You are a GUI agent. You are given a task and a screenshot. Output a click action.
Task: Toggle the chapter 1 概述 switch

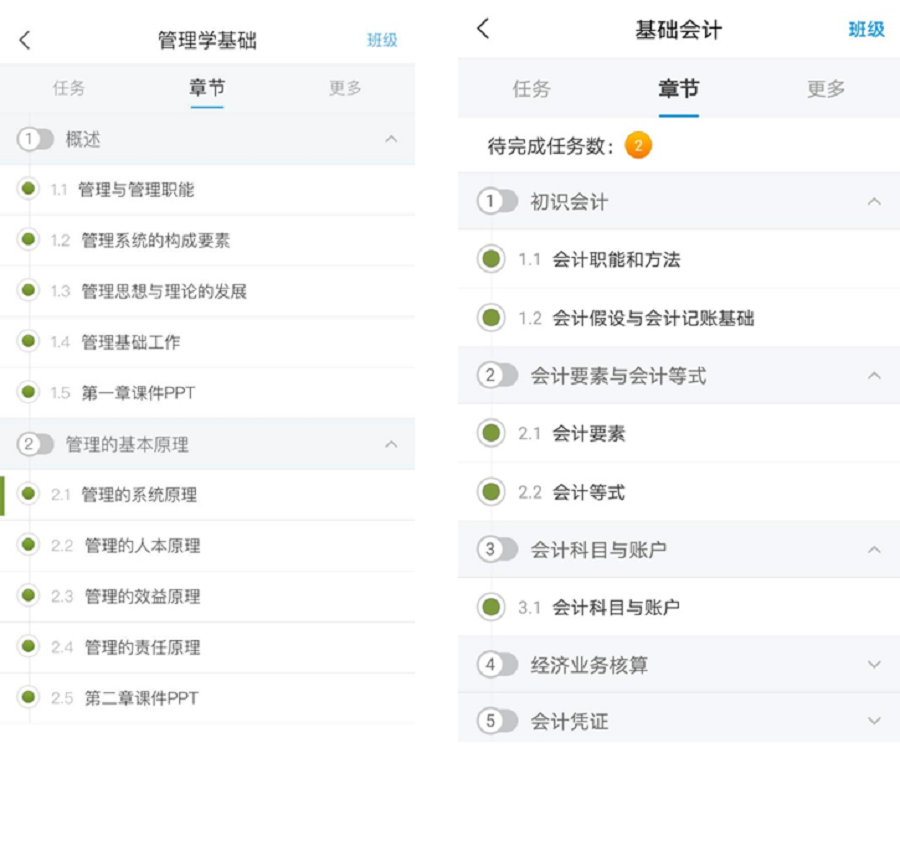coord(36,140)
